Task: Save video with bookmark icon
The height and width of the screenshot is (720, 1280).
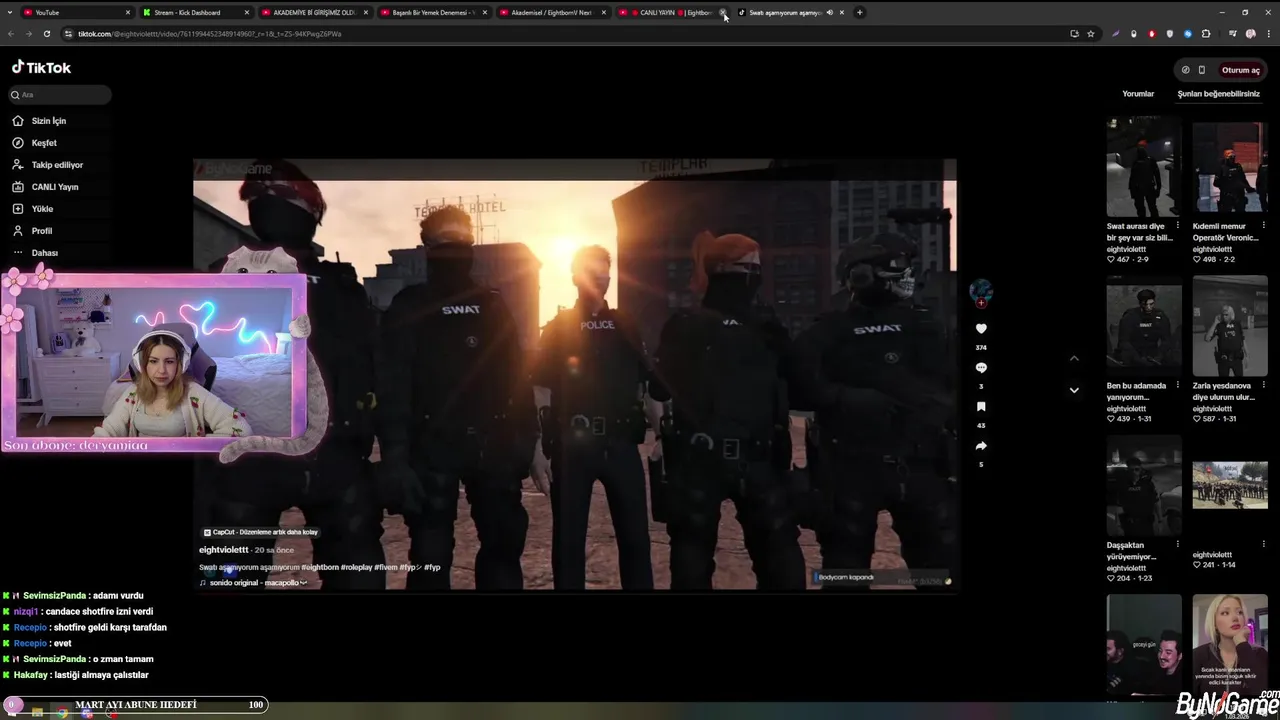Action: 981,407
